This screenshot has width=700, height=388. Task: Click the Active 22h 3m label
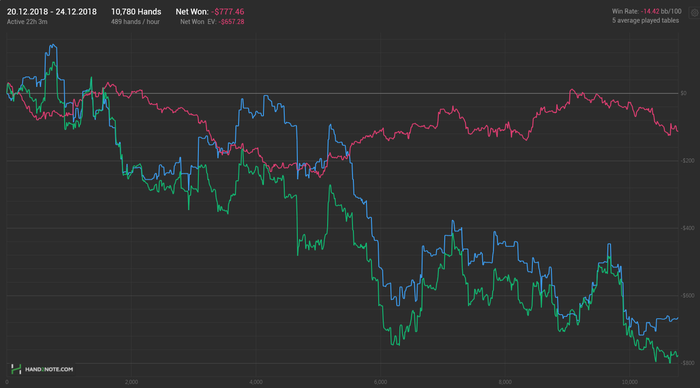[x=27, y=21]
